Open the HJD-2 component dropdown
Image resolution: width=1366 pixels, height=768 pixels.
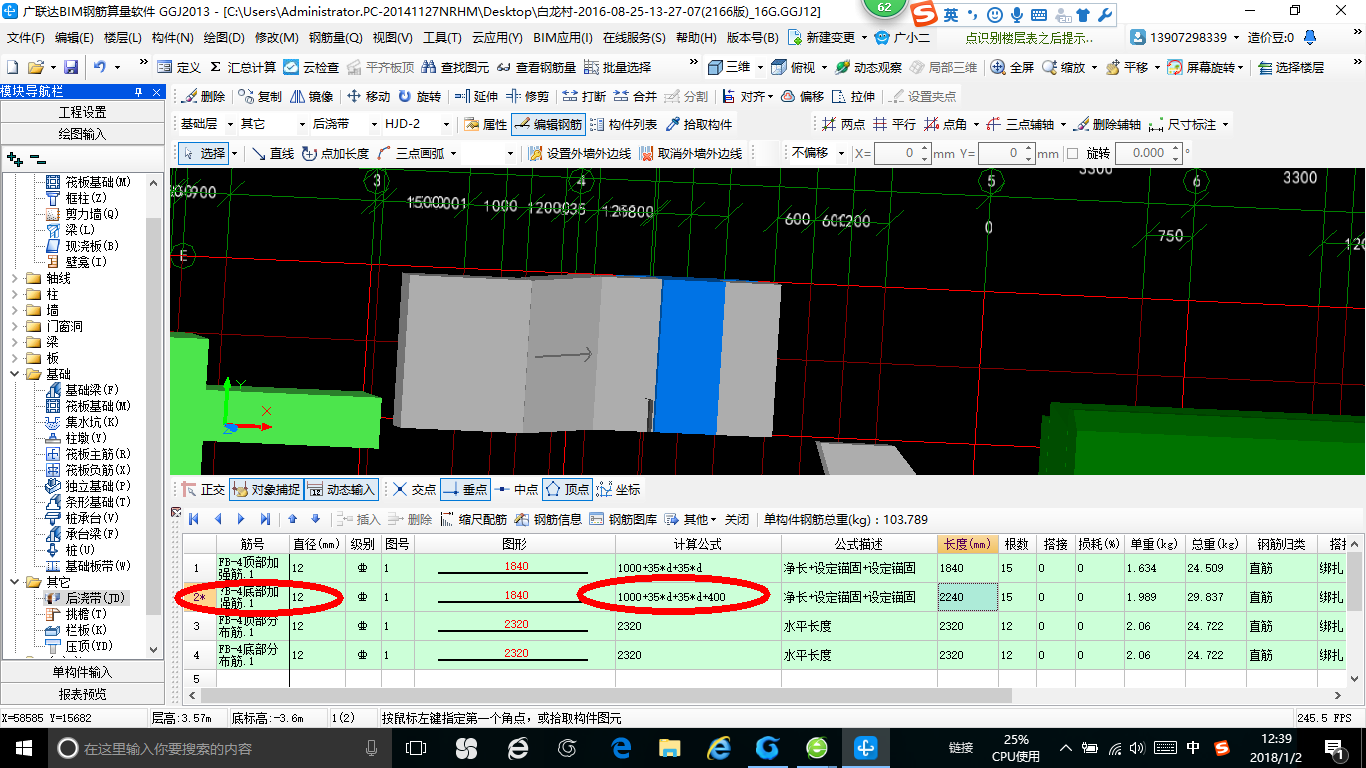pos(446,124)
